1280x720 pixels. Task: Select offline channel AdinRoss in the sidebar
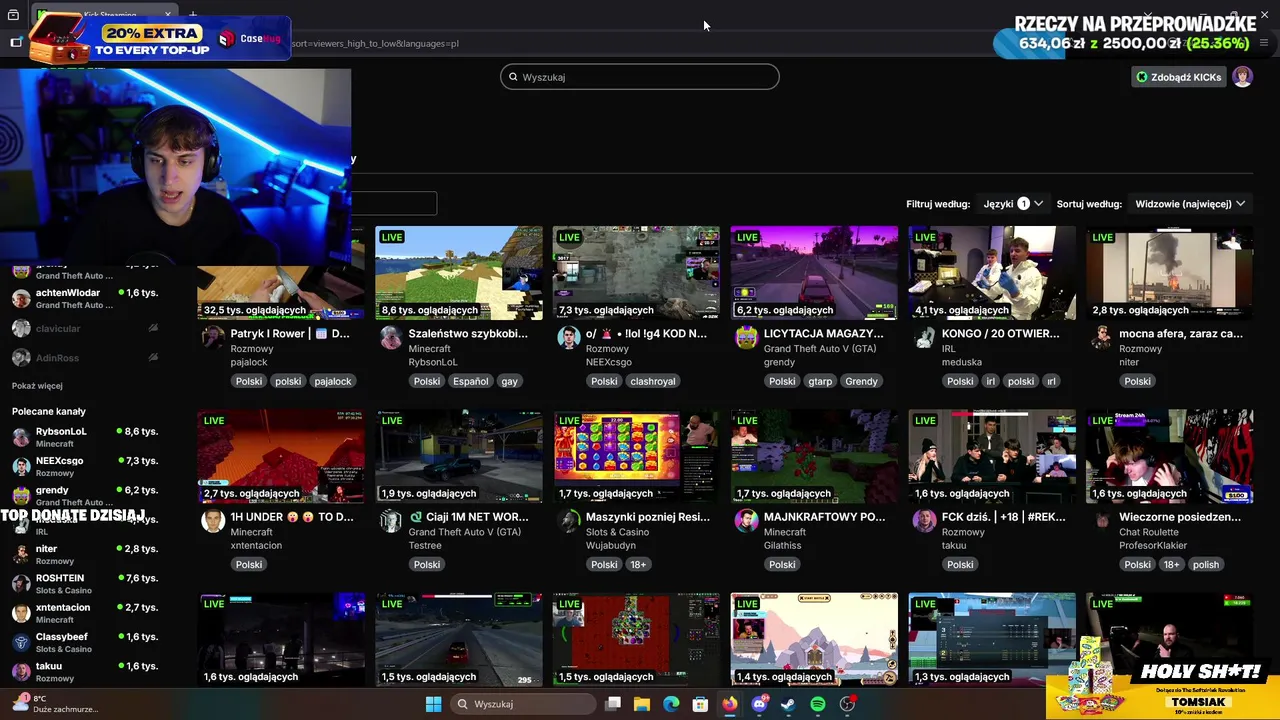pos(85,357)
